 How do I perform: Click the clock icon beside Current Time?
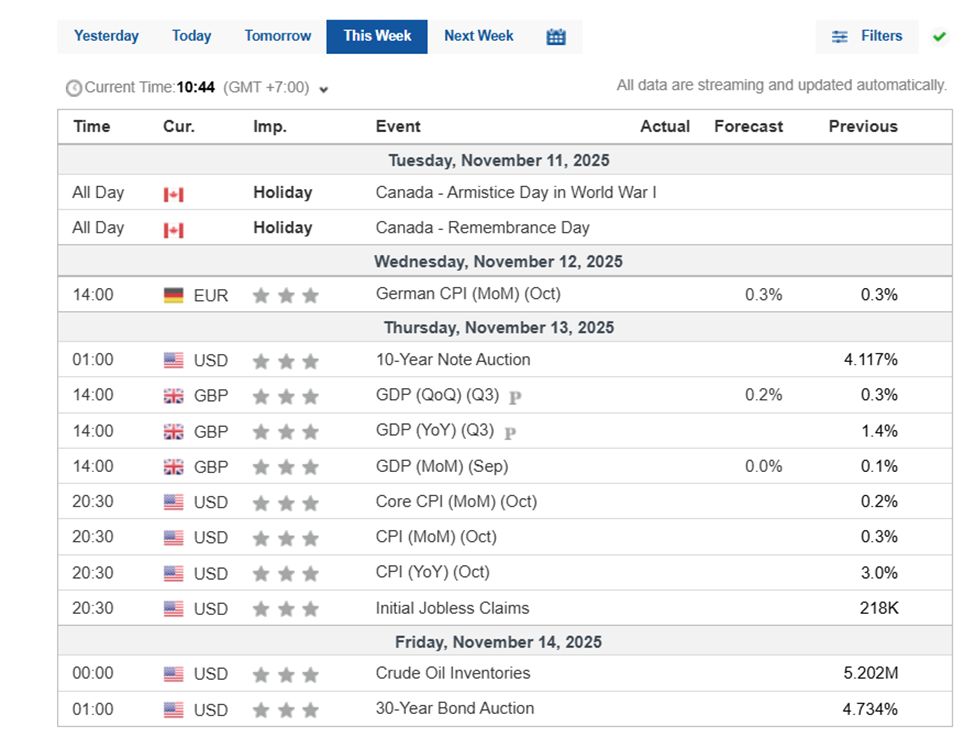74,88
